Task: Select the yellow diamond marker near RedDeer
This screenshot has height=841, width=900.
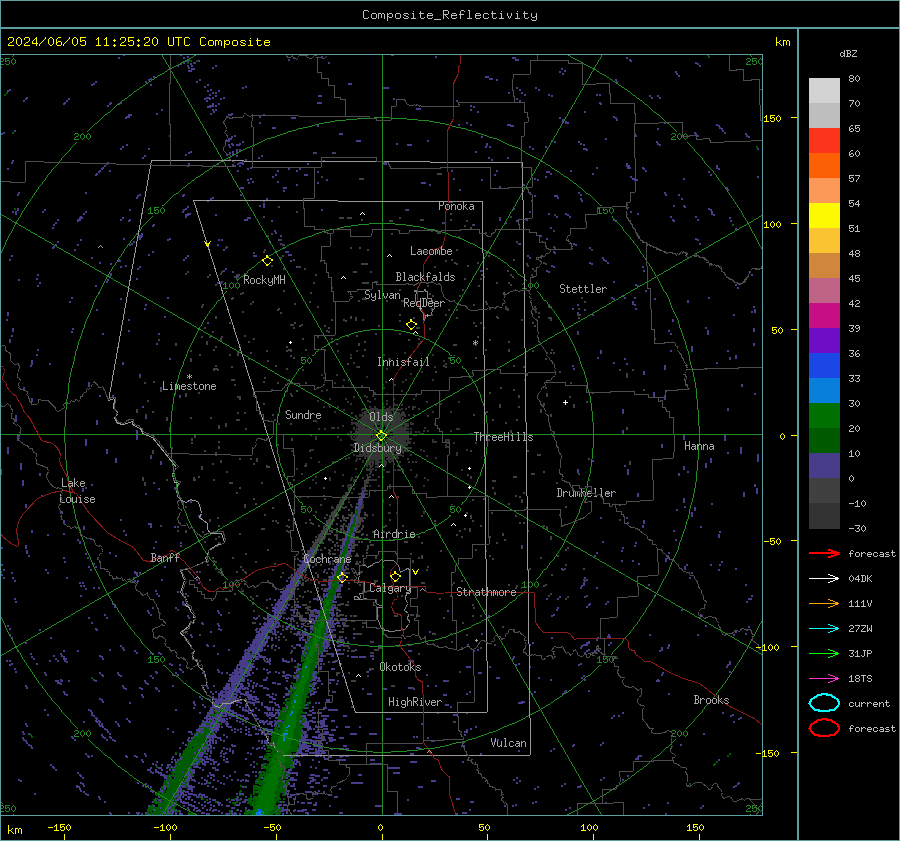Action: (x=411, y=324)
